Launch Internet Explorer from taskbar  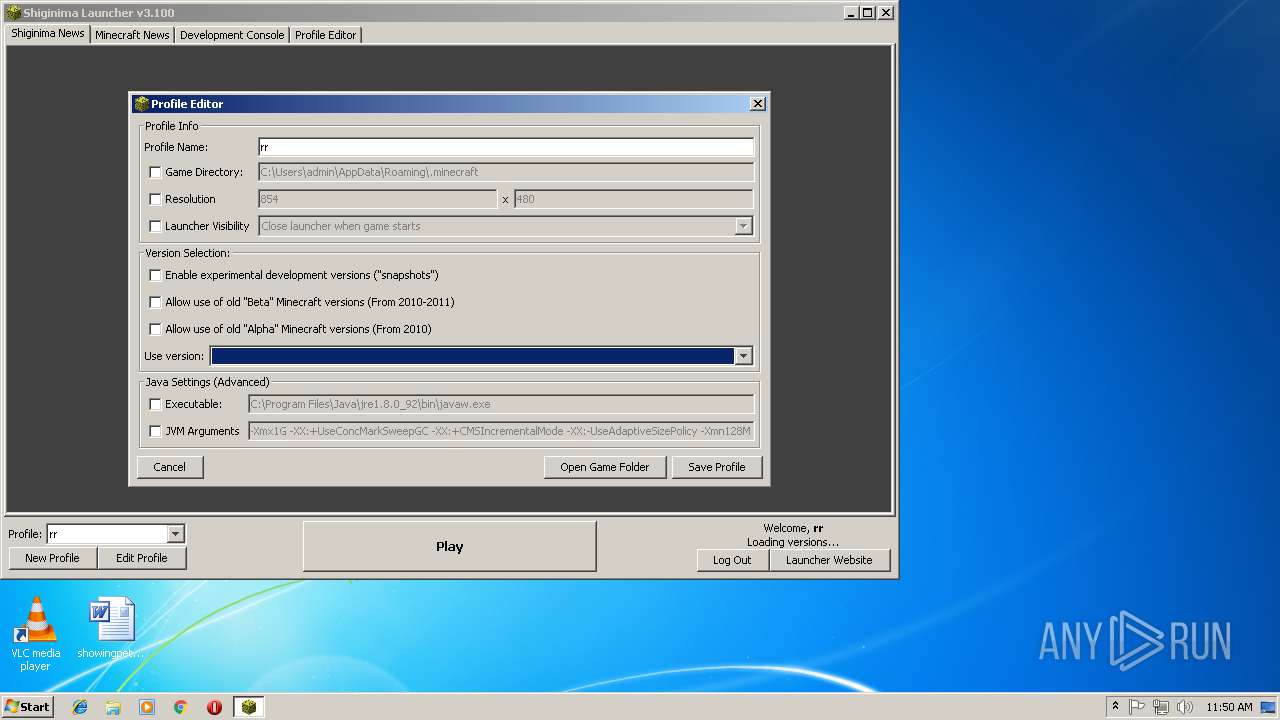(80, 707)
